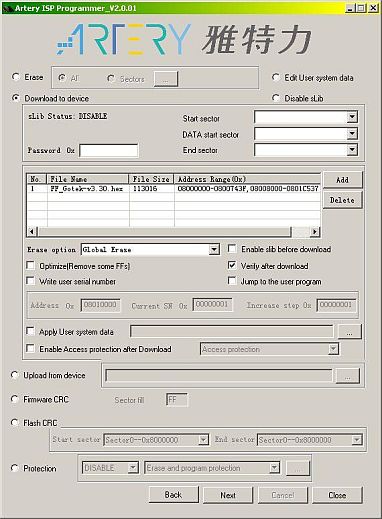The width and height of the screenshot is (382, 519).
Task: Click the Current SN input field
Action: click(212, 305)
